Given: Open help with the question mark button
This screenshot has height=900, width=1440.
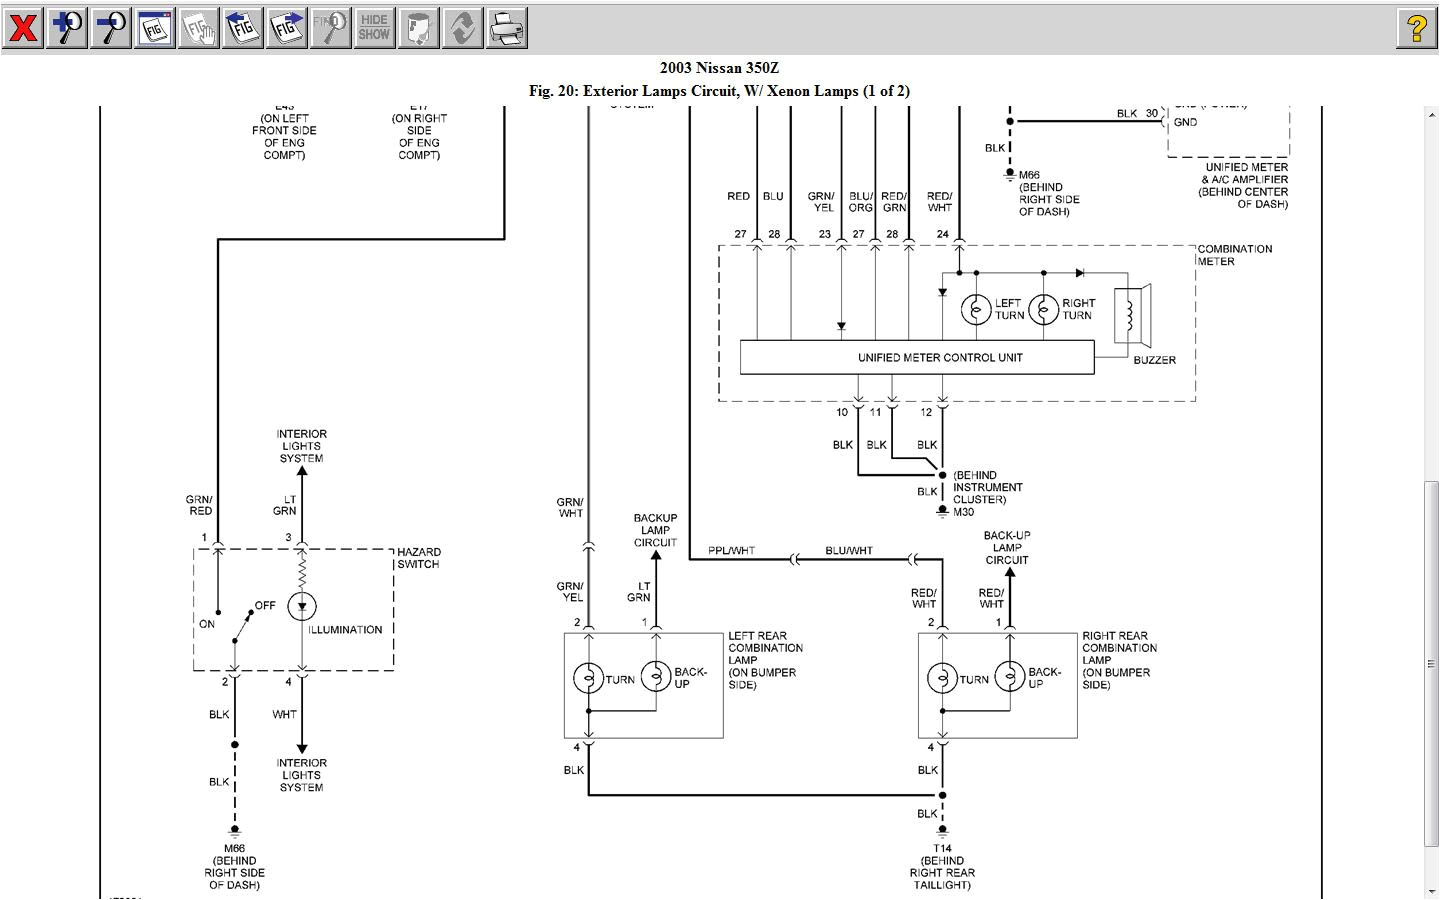Looking at the screenshot, I should click(1414, 27).
